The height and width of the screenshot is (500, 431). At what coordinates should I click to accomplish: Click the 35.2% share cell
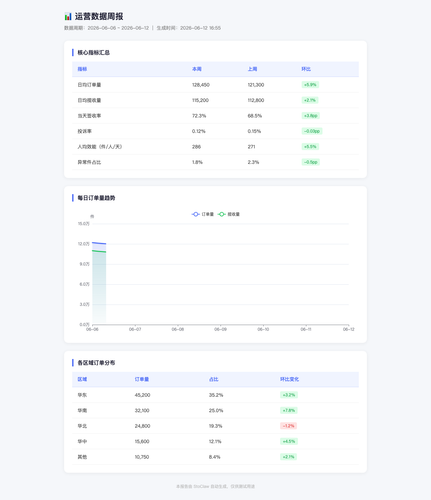(216, 395)
